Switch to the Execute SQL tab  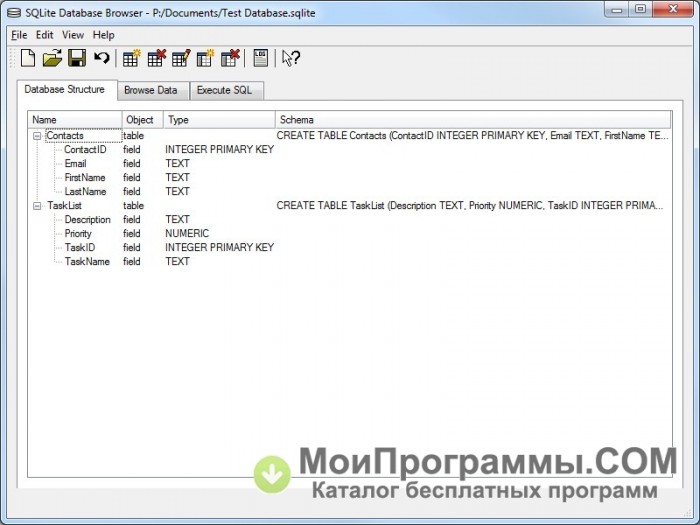click(226, 90)
